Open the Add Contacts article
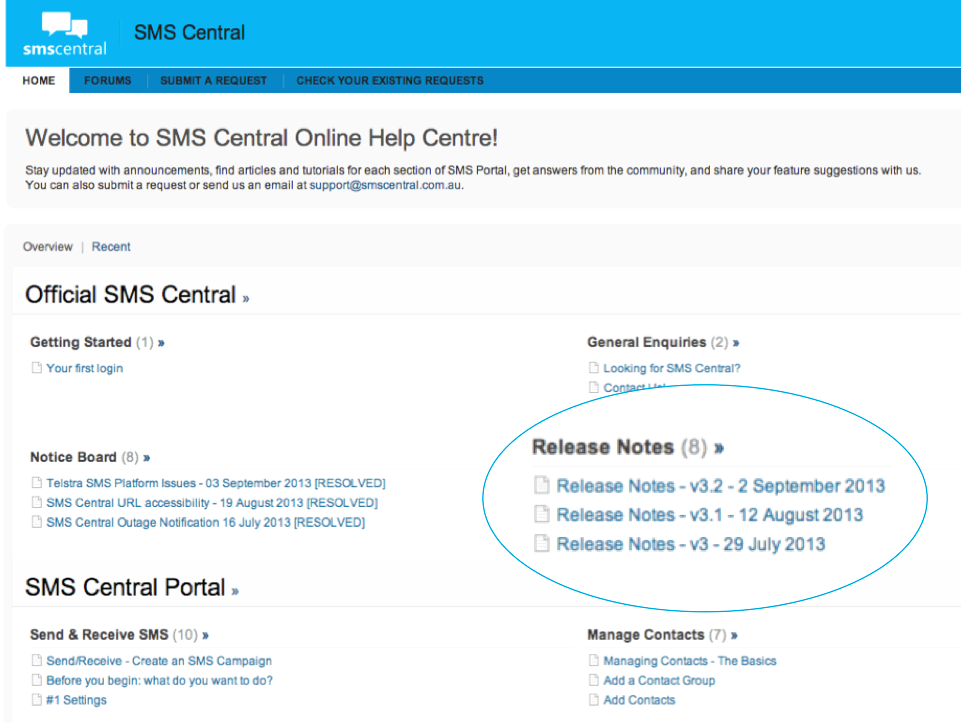Image resolution: width=961 pixels, height=723 pixels. click(x=639, y=700)
